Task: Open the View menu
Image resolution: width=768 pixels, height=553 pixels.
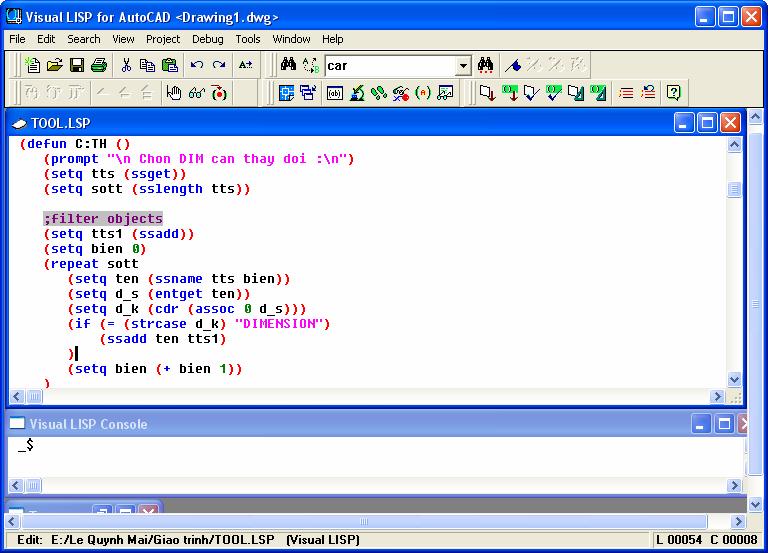Action: pos(123,39)
